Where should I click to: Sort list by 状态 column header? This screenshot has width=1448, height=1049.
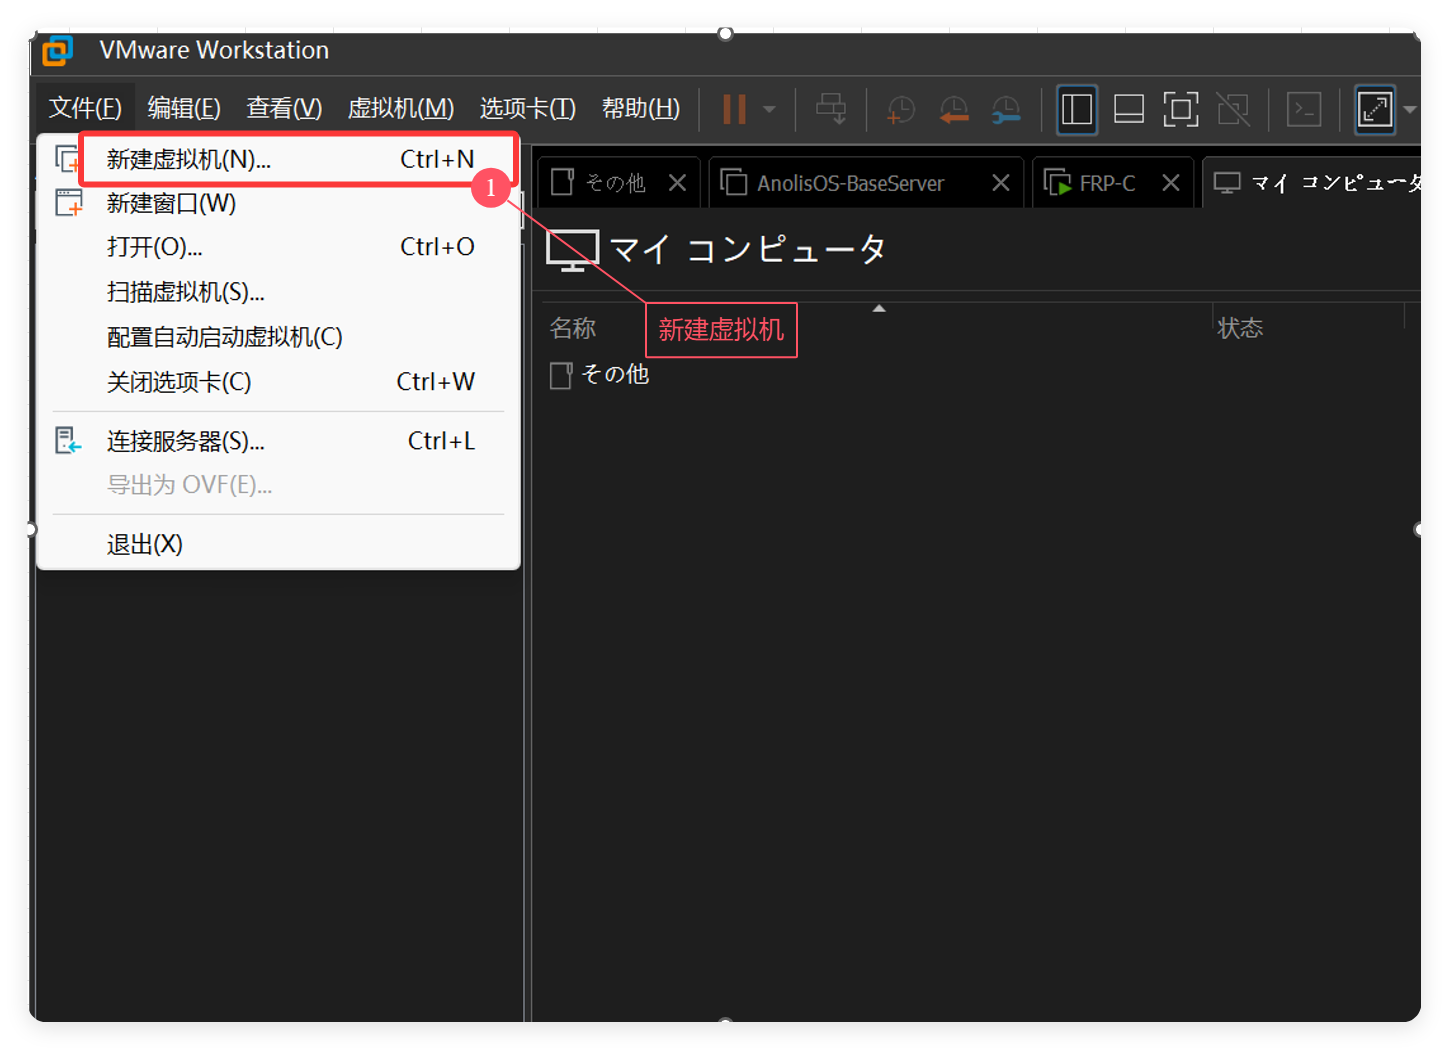1240,328
